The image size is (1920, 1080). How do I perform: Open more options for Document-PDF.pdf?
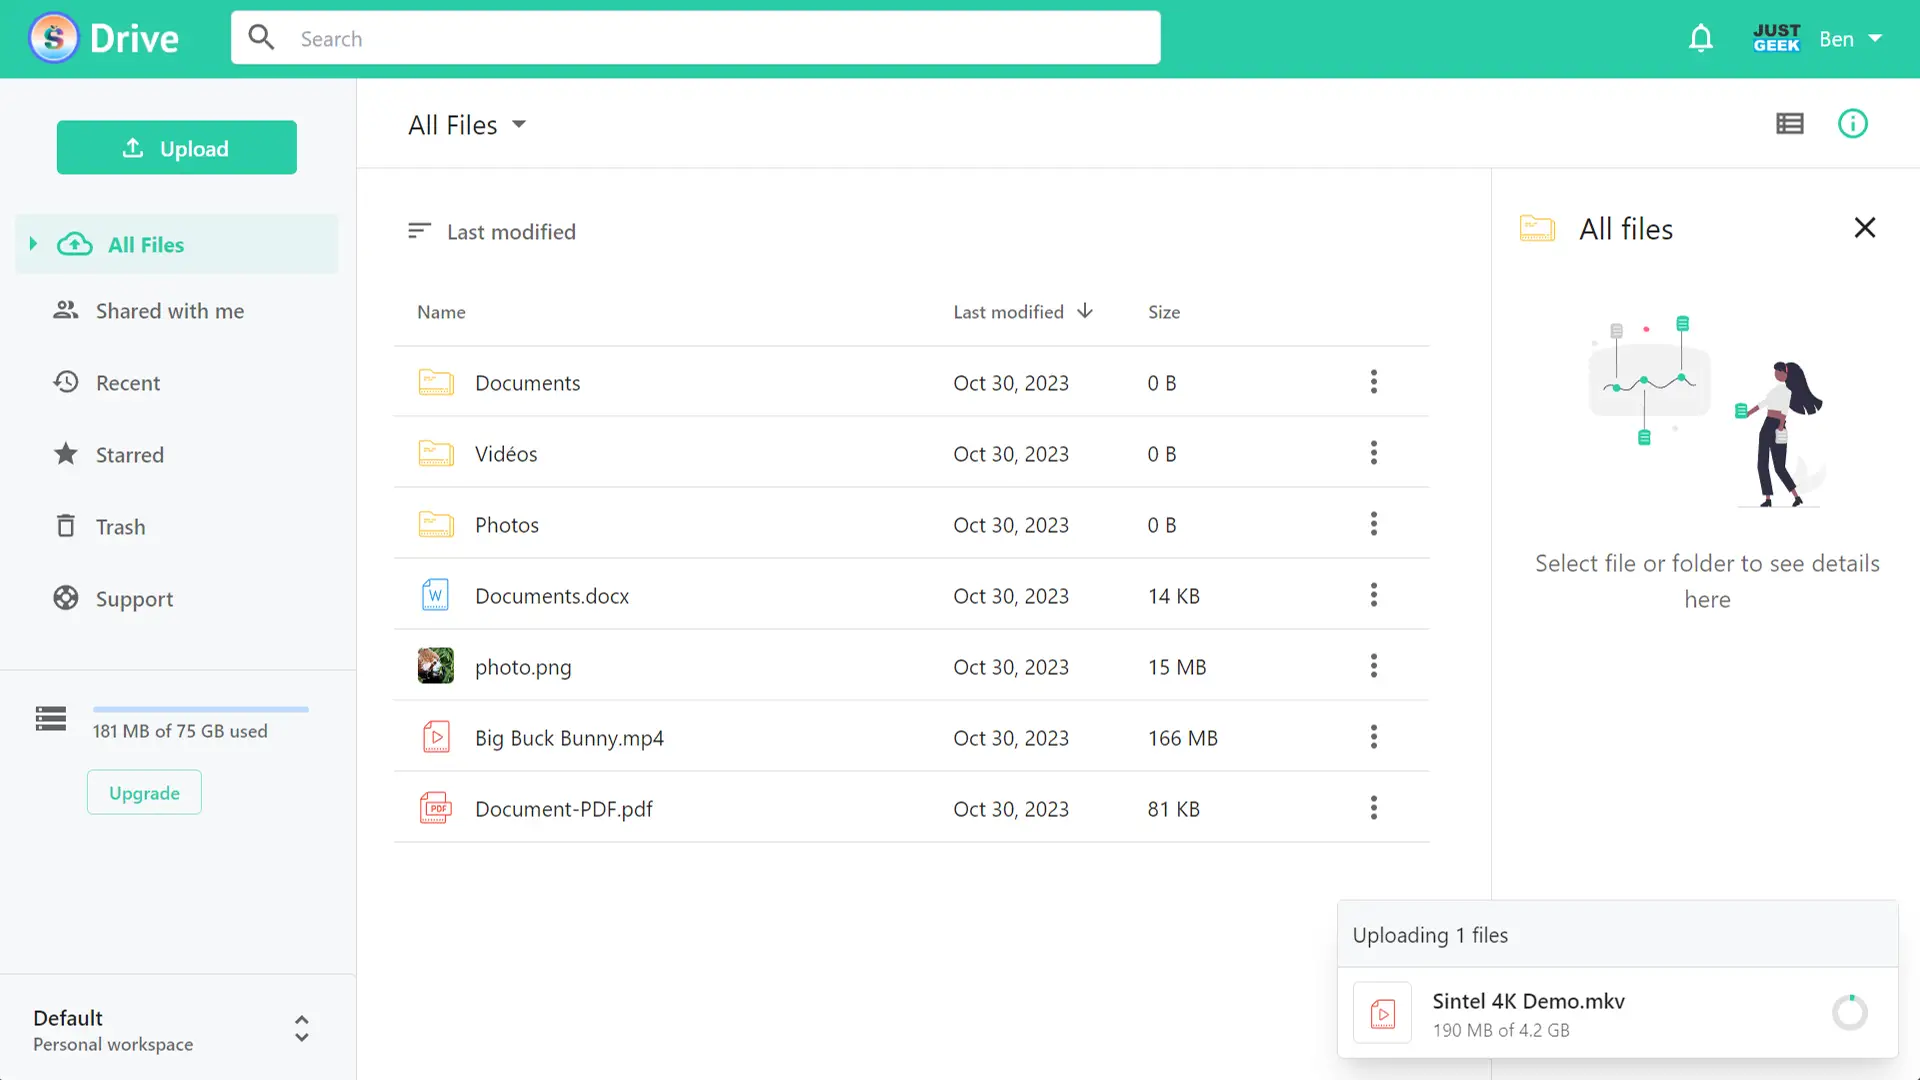1374,808
